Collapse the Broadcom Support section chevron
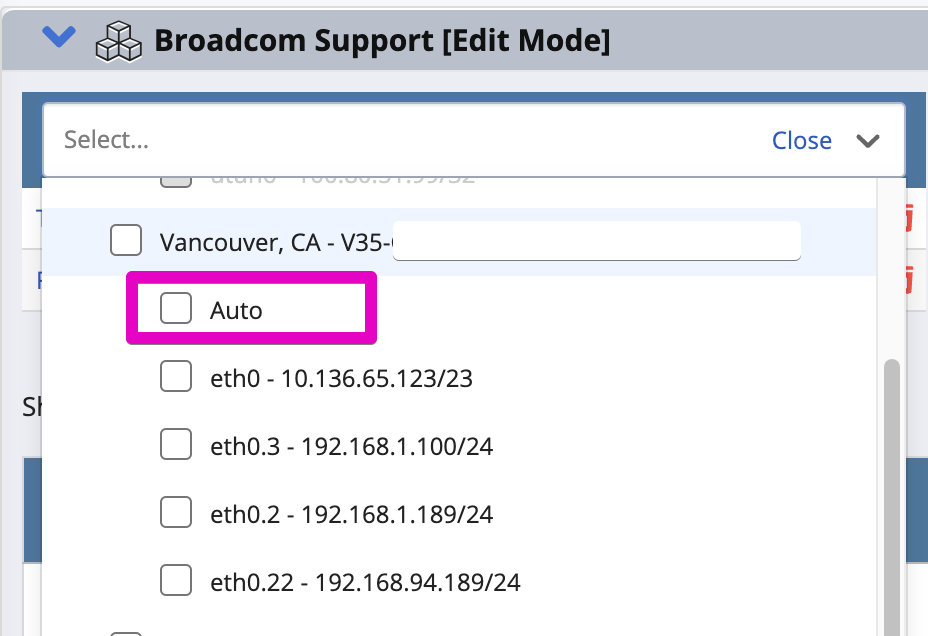This screenshot has height=636, width=928. pyautogui.click(x=59, y=38)
